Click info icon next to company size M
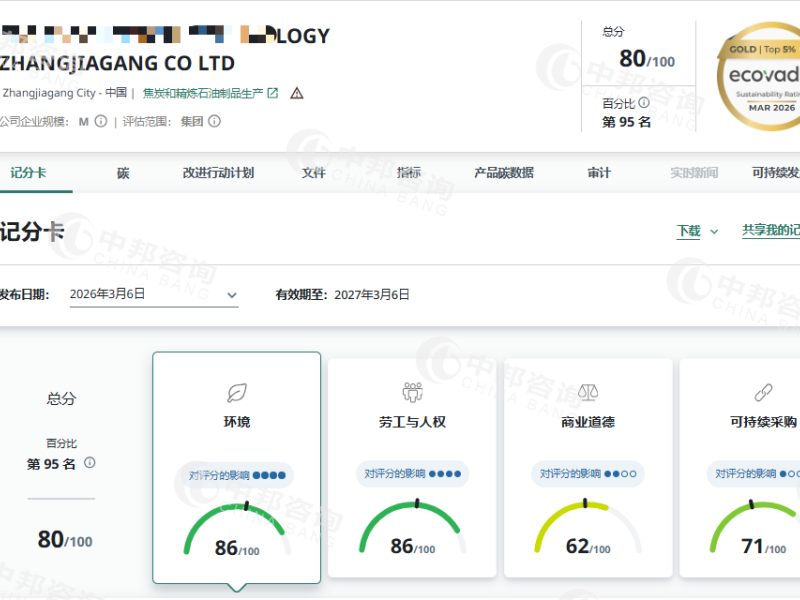This screenshot has height=600, width=800. (100, 122)
